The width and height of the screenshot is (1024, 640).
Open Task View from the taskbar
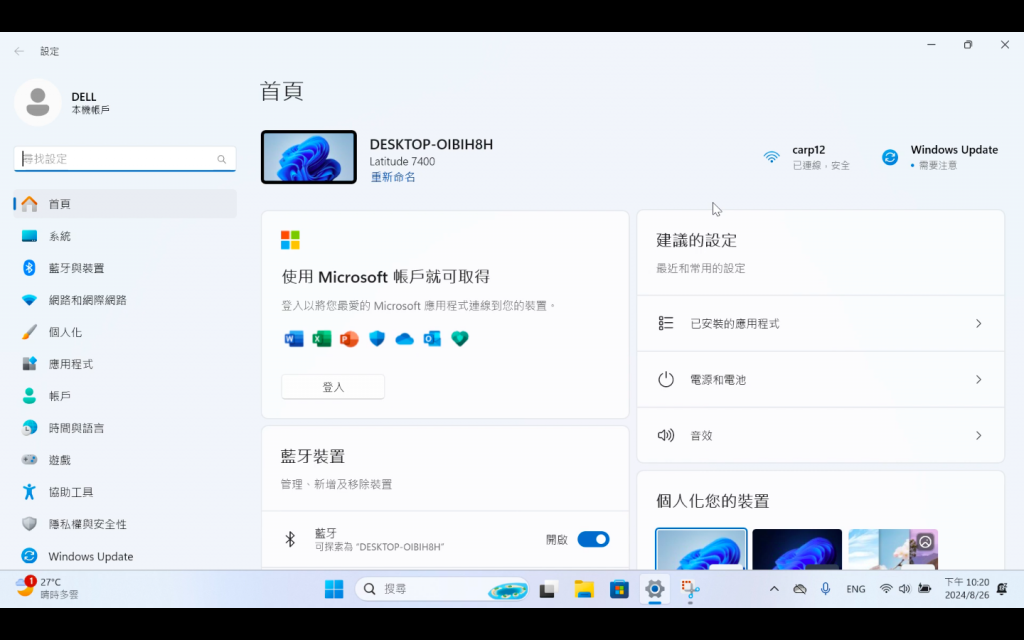[547, 589]
